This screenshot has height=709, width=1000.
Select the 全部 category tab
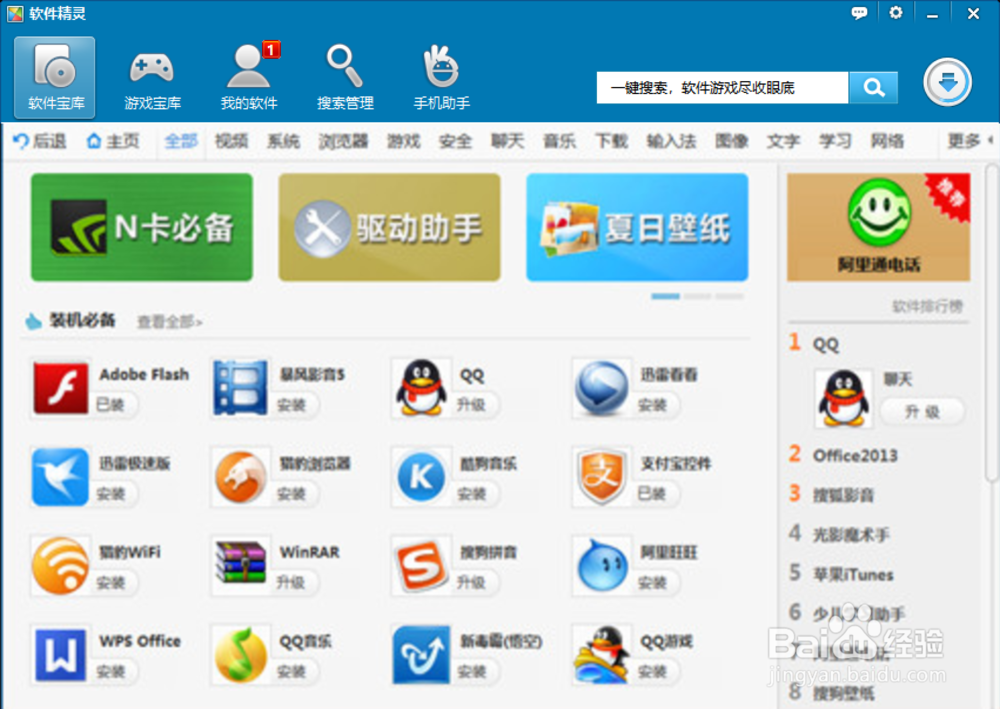pyautogui.click(x=180, y=141)
